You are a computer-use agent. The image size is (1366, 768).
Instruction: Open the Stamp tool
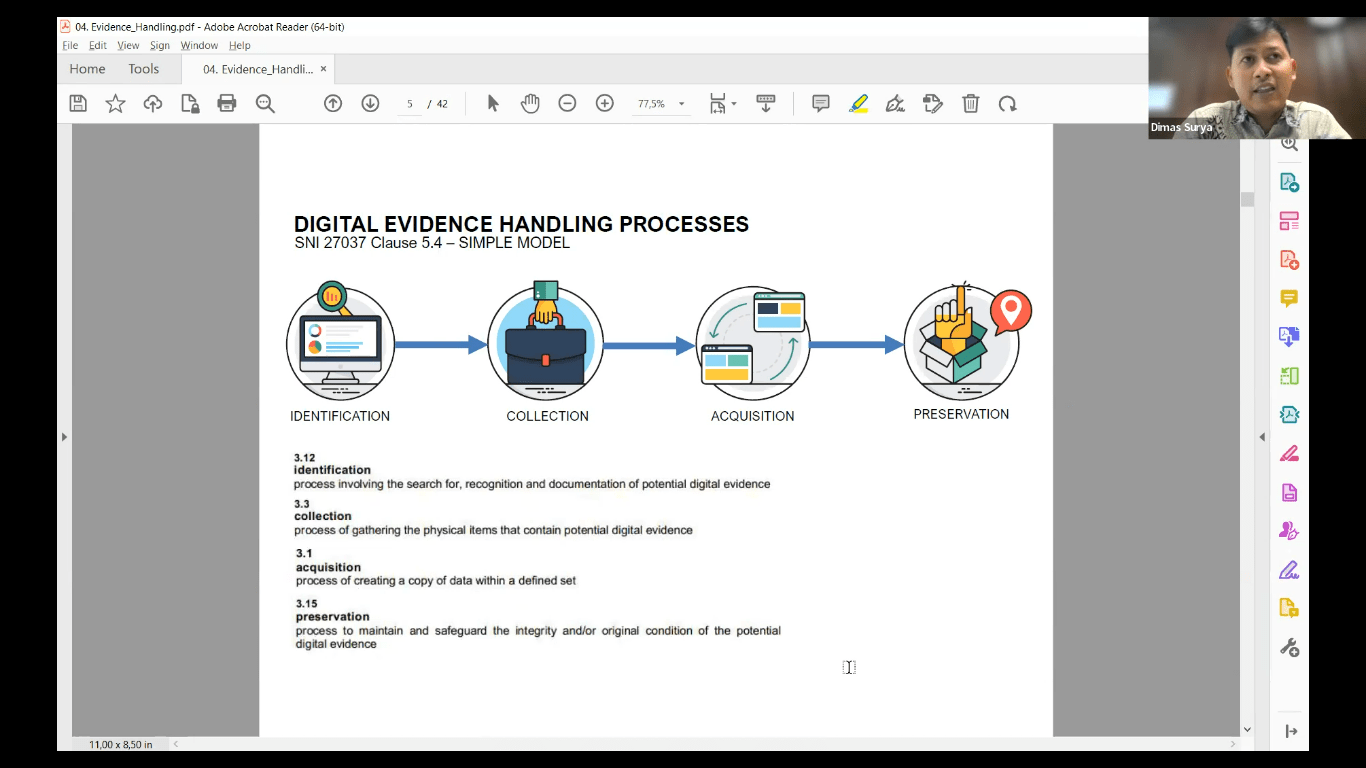click(x=933, y=103)
